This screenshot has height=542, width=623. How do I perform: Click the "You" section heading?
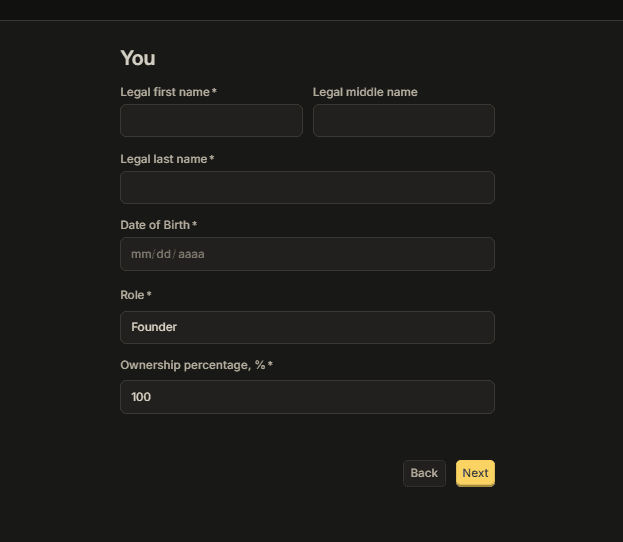pyautogui.click(x=138, y=58)
